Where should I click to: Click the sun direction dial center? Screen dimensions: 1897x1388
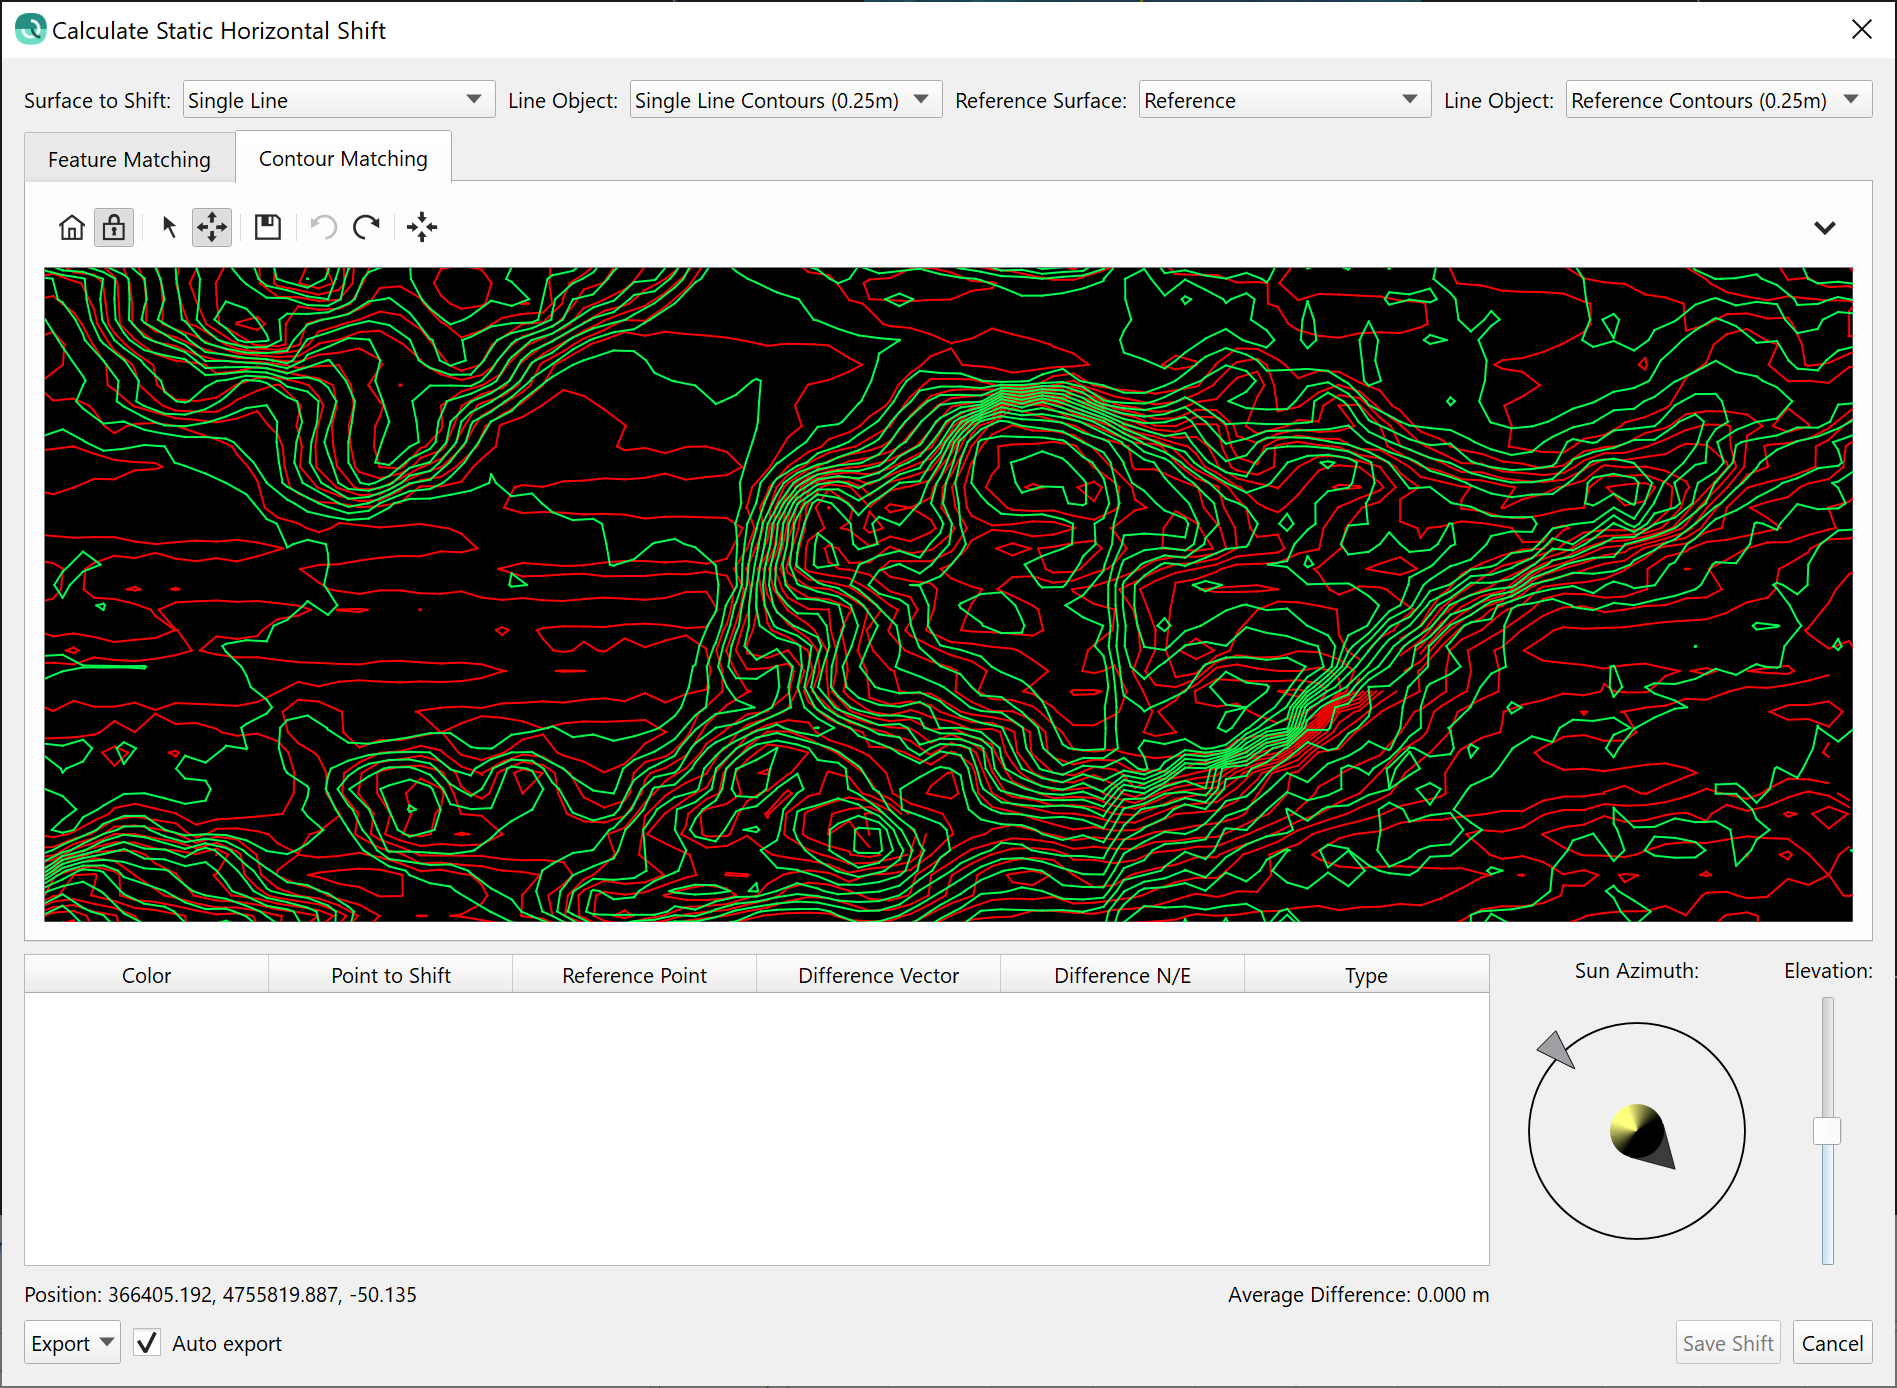click(x=1637, y=1131)
